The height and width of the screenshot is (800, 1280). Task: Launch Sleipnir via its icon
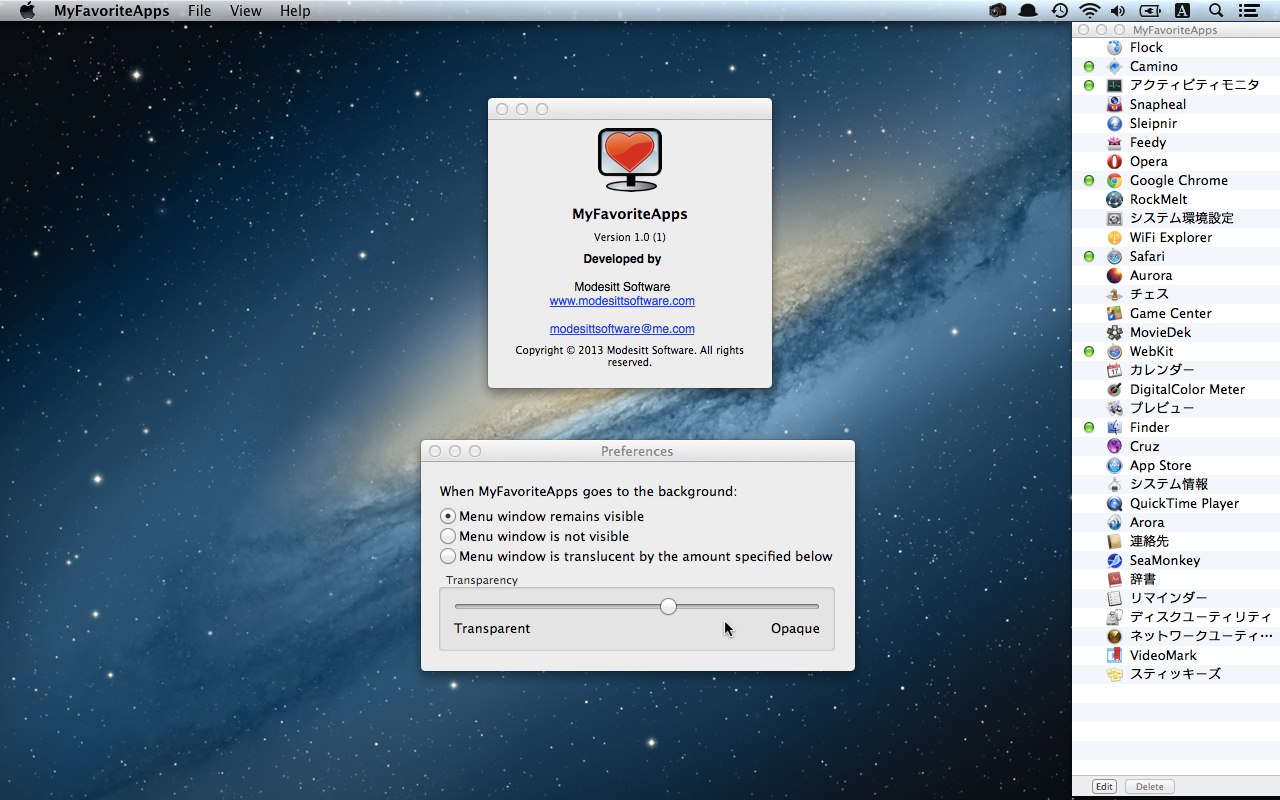point(1114,124)
